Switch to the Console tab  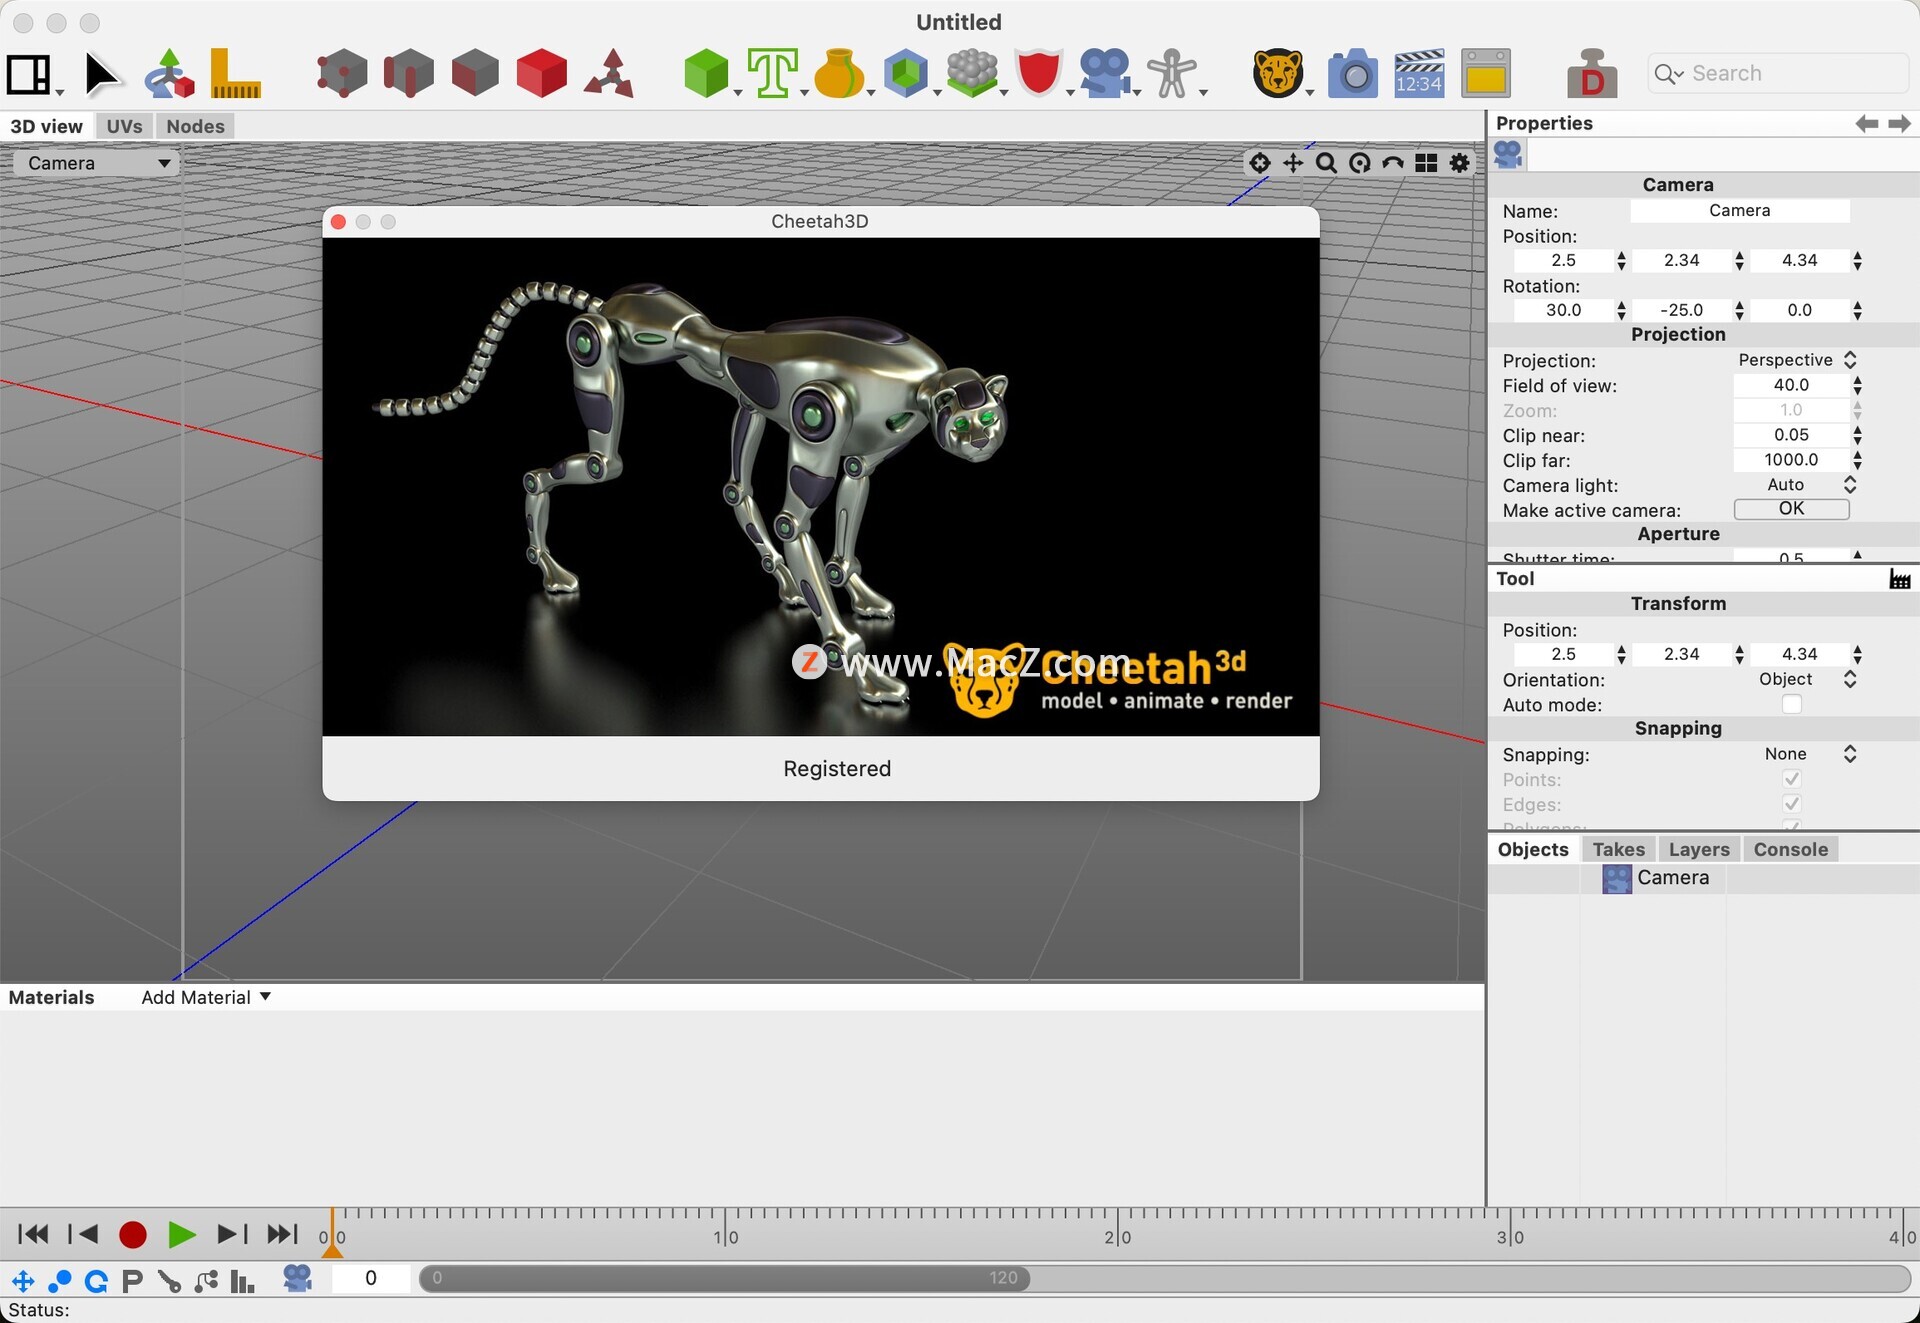click(1790, 849)
